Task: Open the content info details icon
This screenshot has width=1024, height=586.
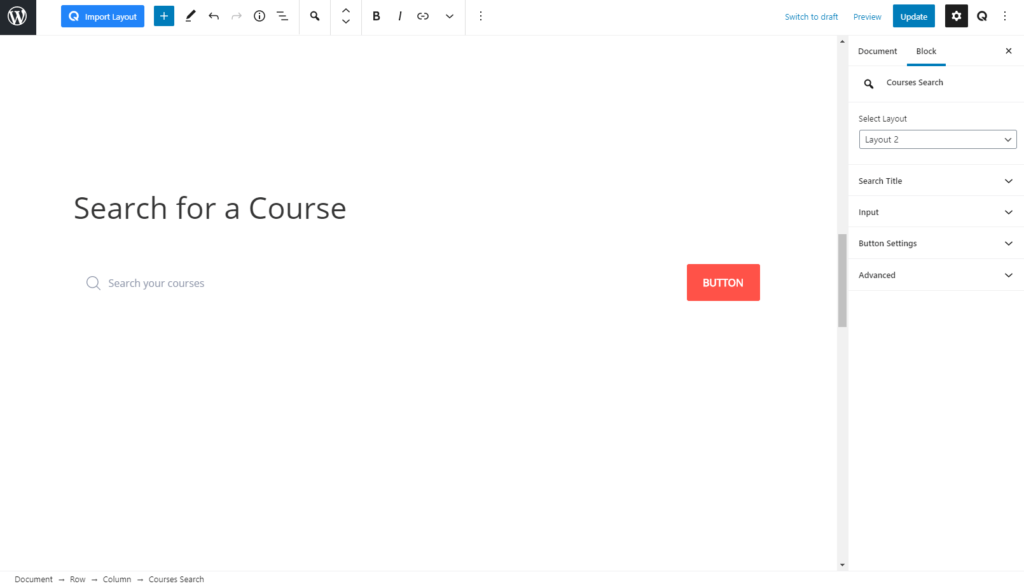Action: point(259,16)
